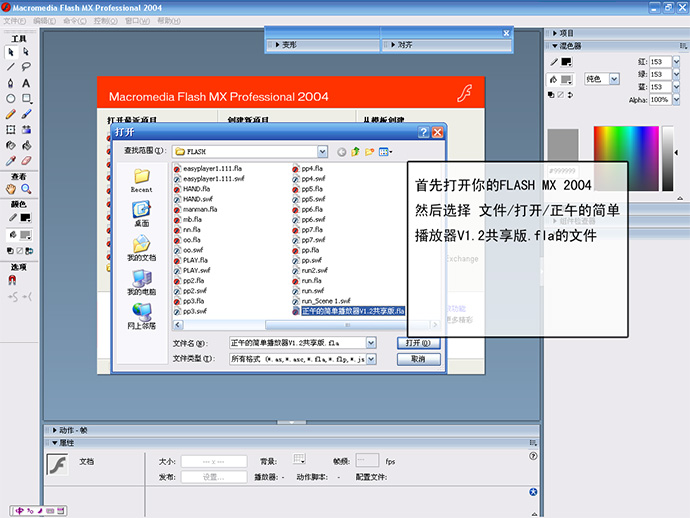Open the Help menu
This screenshot has width=690, height=518.
[x=169, y=21]
